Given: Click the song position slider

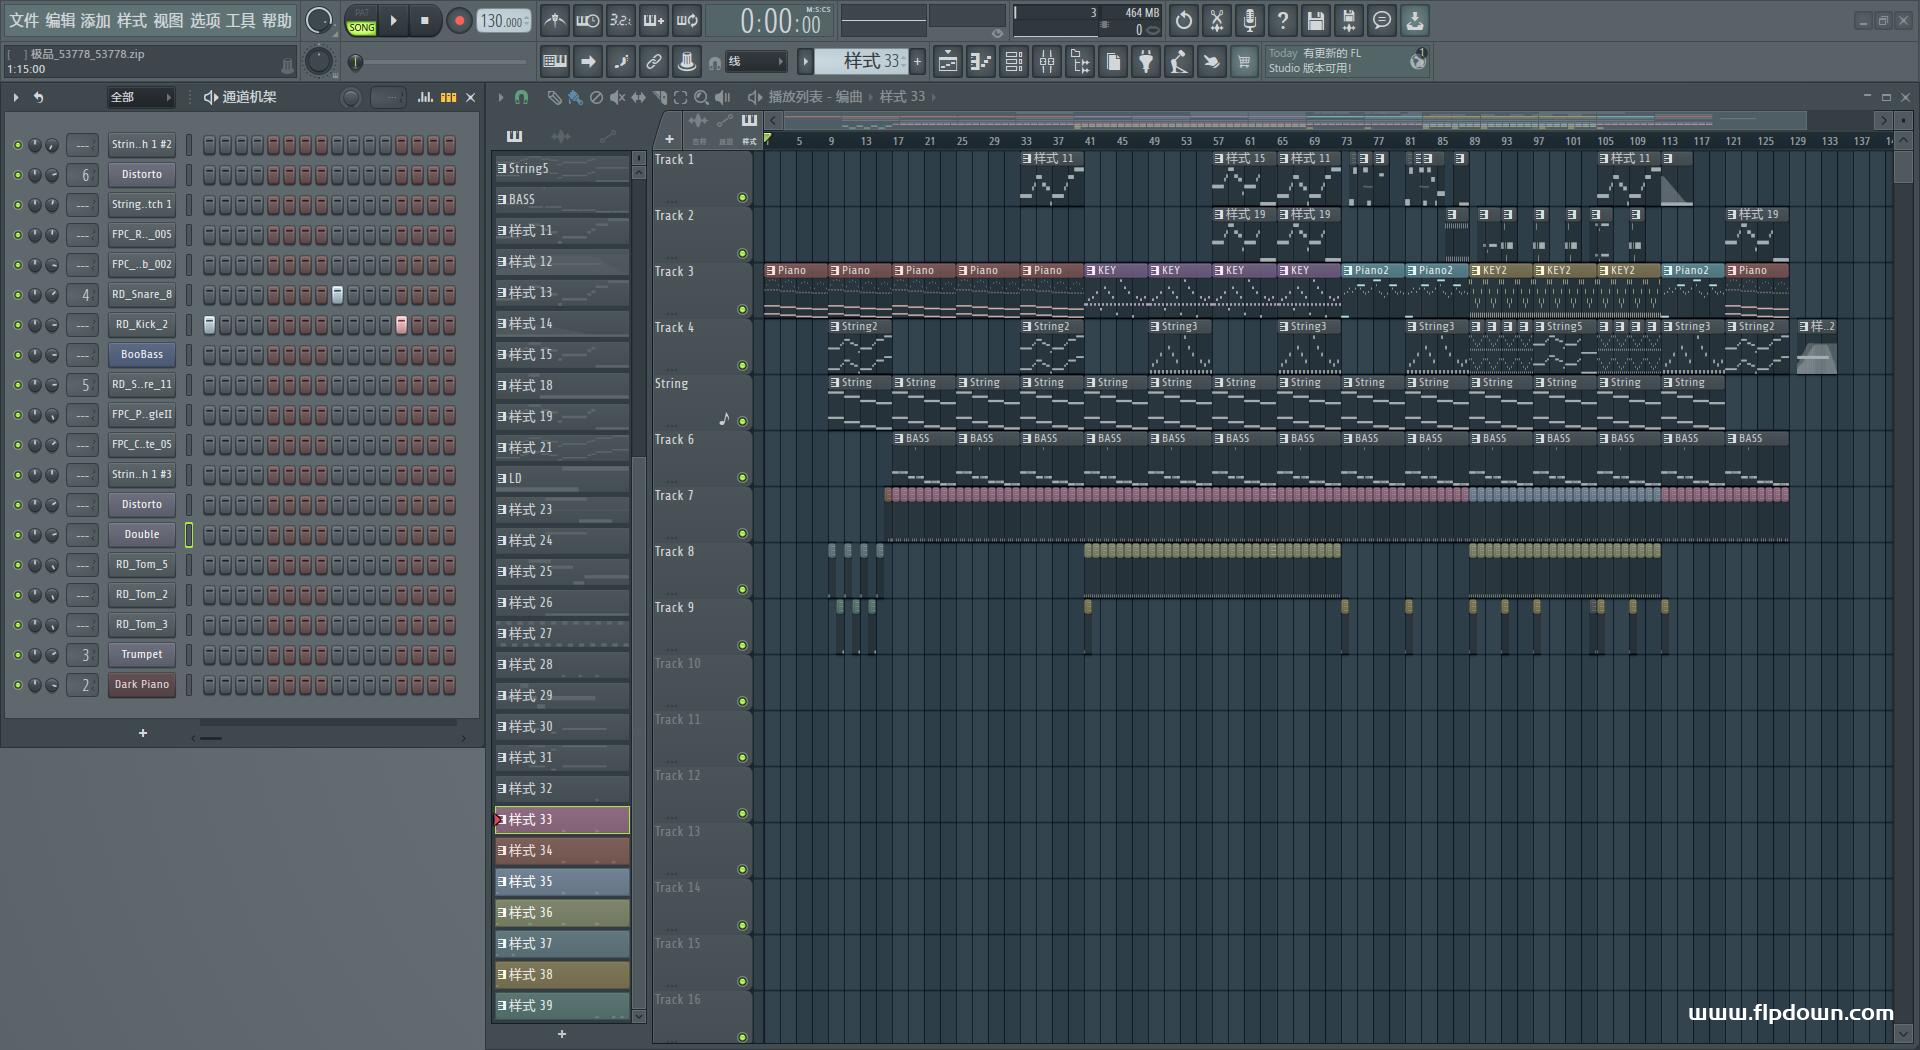Looking at the screenshot, I should [441, 62].
